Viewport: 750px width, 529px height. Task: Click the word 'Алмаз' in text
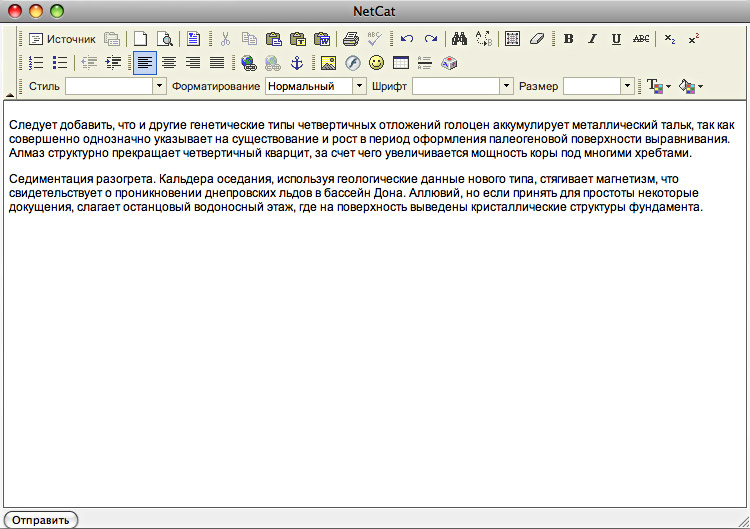tap(27, 153)
